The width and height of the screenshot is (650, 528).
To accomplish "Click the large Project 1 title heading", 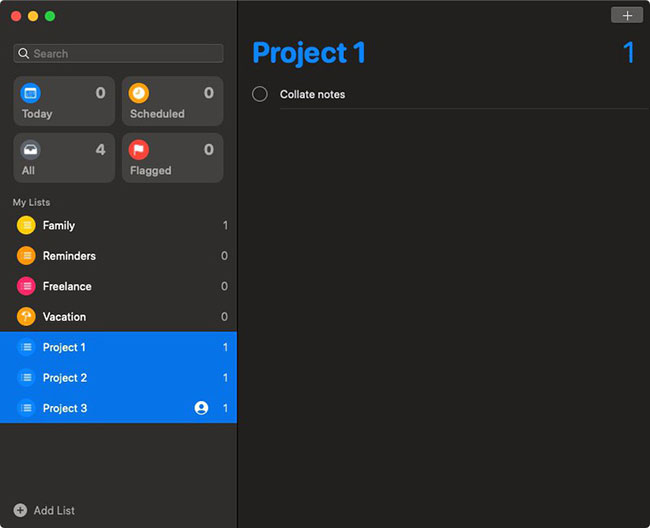I will (309, 53).
